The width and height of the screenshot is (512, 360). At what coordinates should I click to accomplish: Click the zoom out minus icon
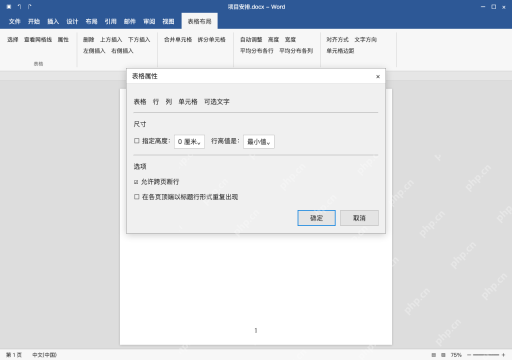469,355
